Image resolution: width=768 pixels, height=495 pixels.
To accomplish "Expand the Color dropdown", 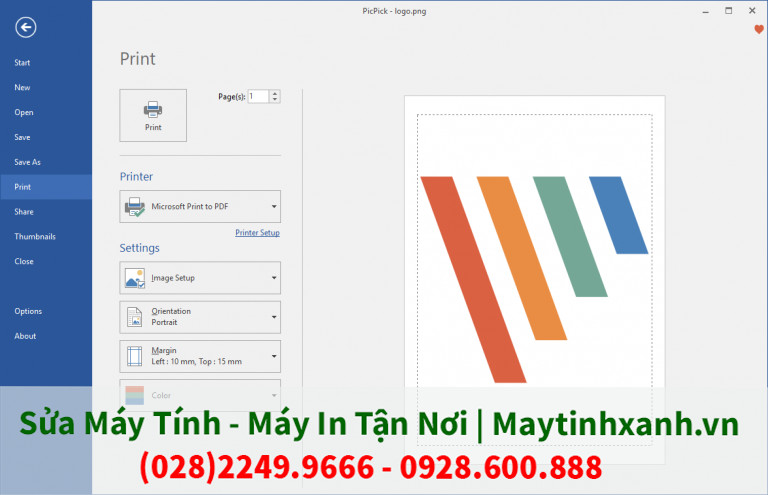I will [200, 395].
